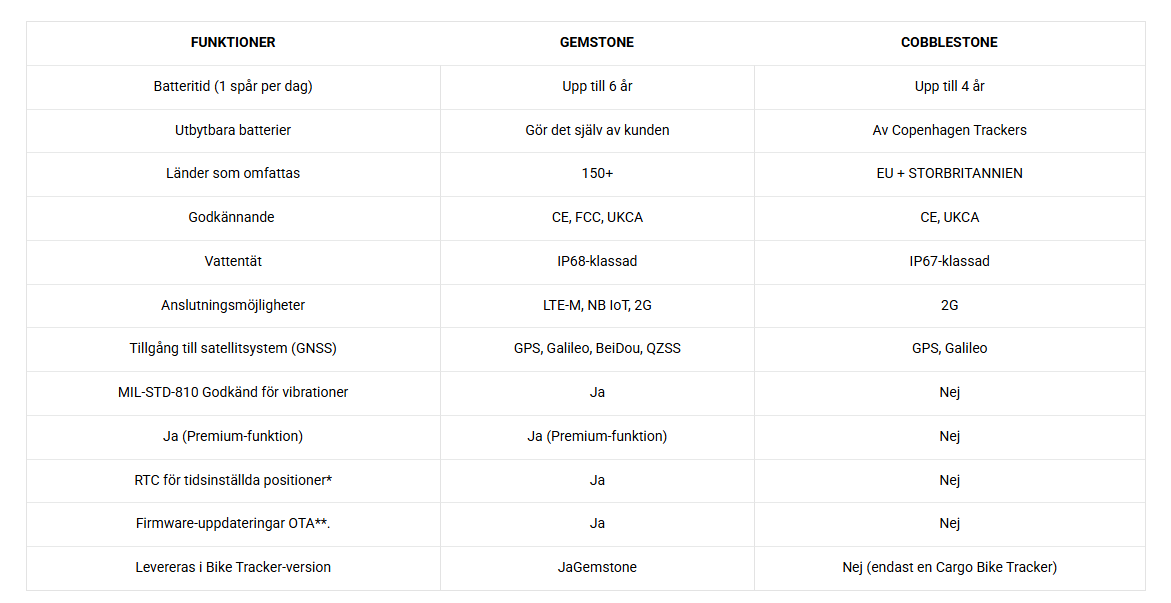The width and height of the screenshot is (1171, 603).
Task: Click the "IP68-klassad" cell
Action: coord(597,261)
